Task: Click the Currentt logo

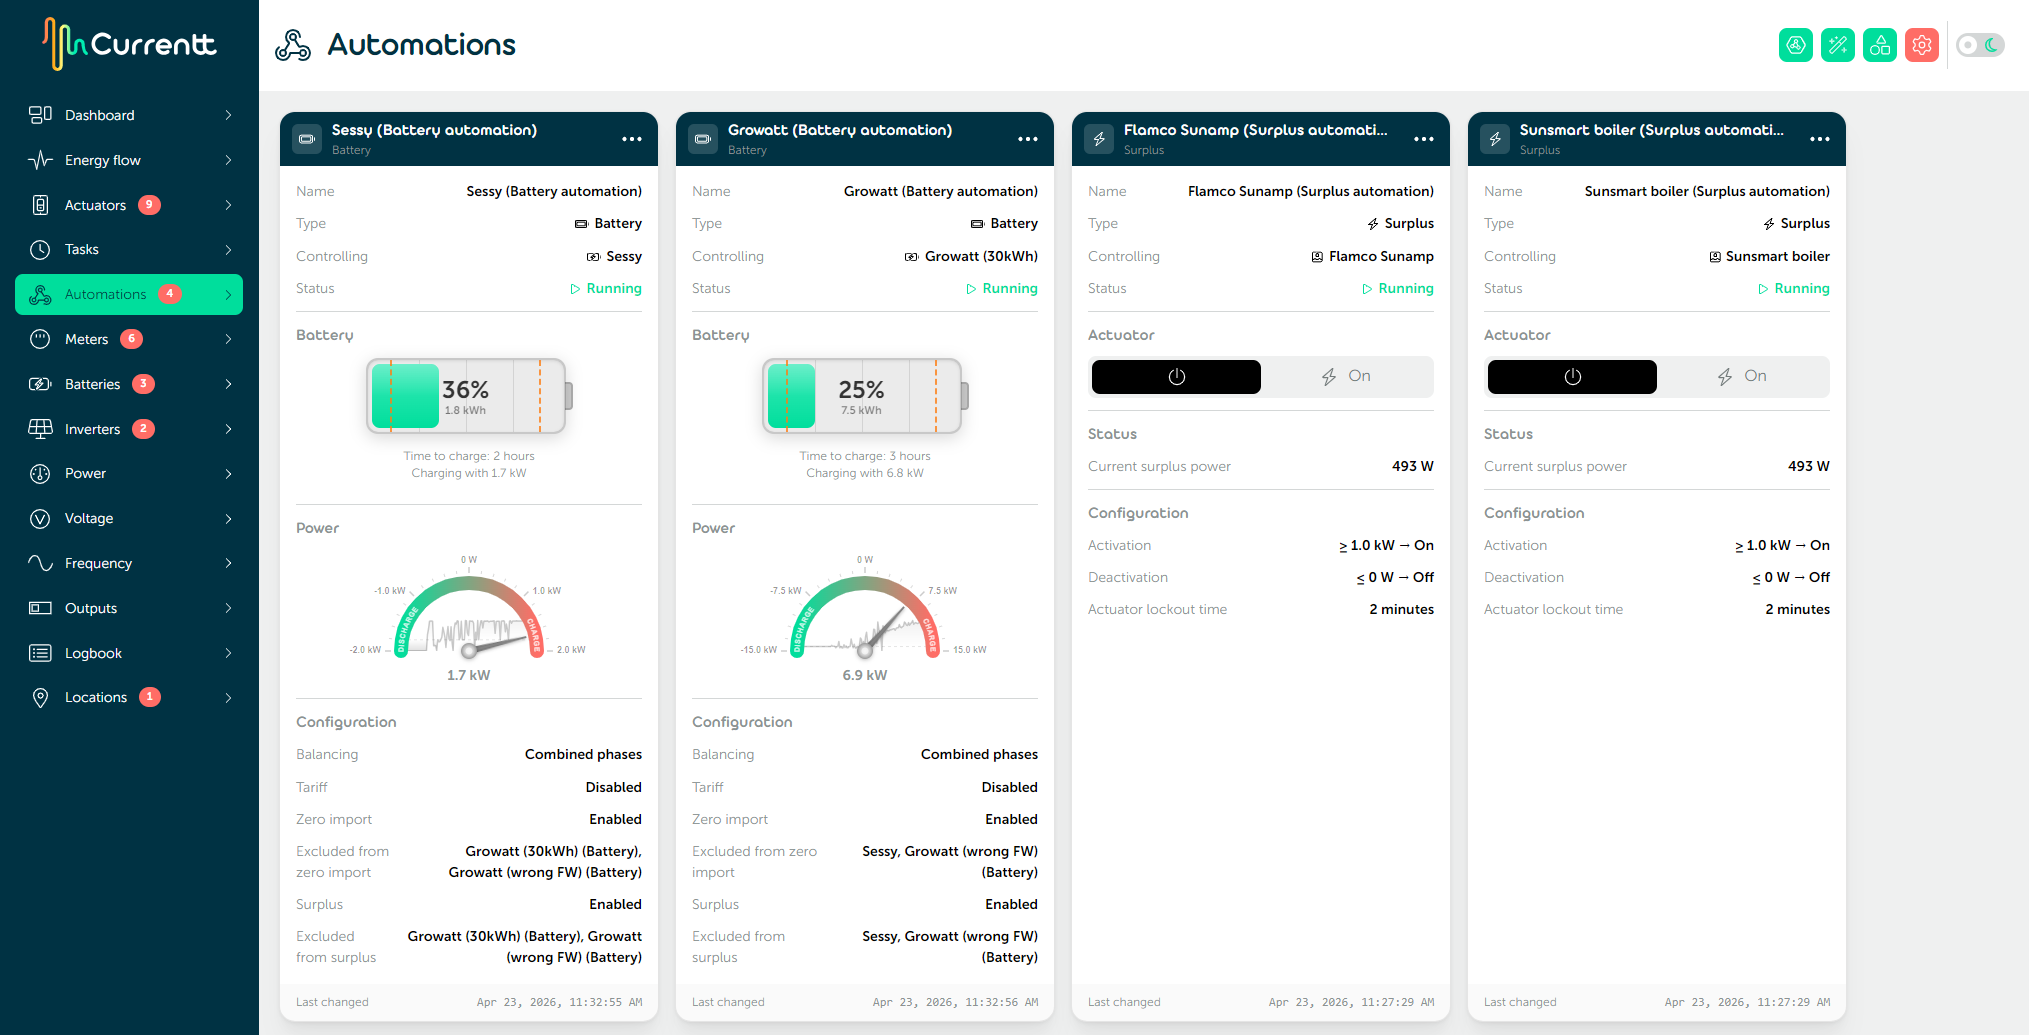Action: (128, 43)
